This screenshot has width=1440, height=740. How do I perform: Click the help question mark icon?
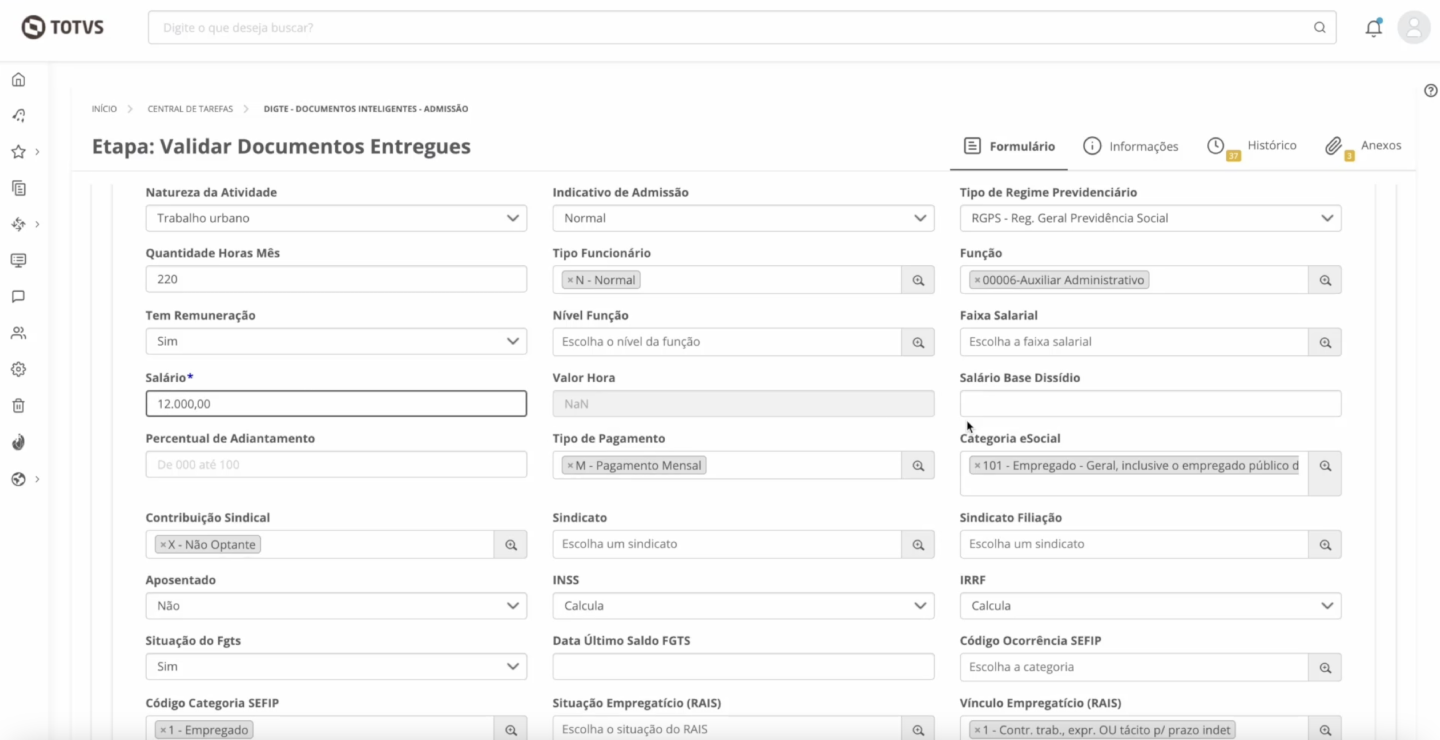click(1430, 91)
